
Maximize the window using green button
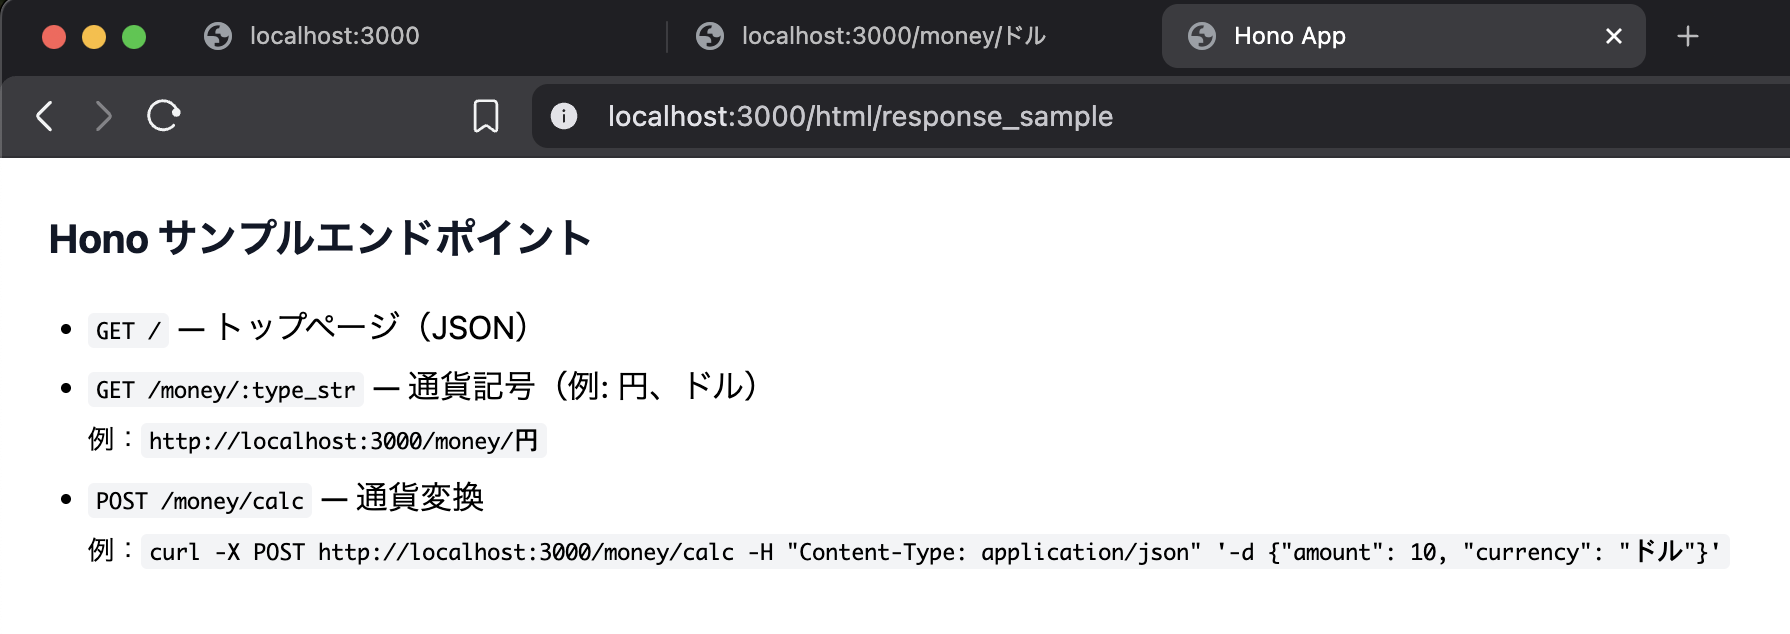[x=134, y=37]
